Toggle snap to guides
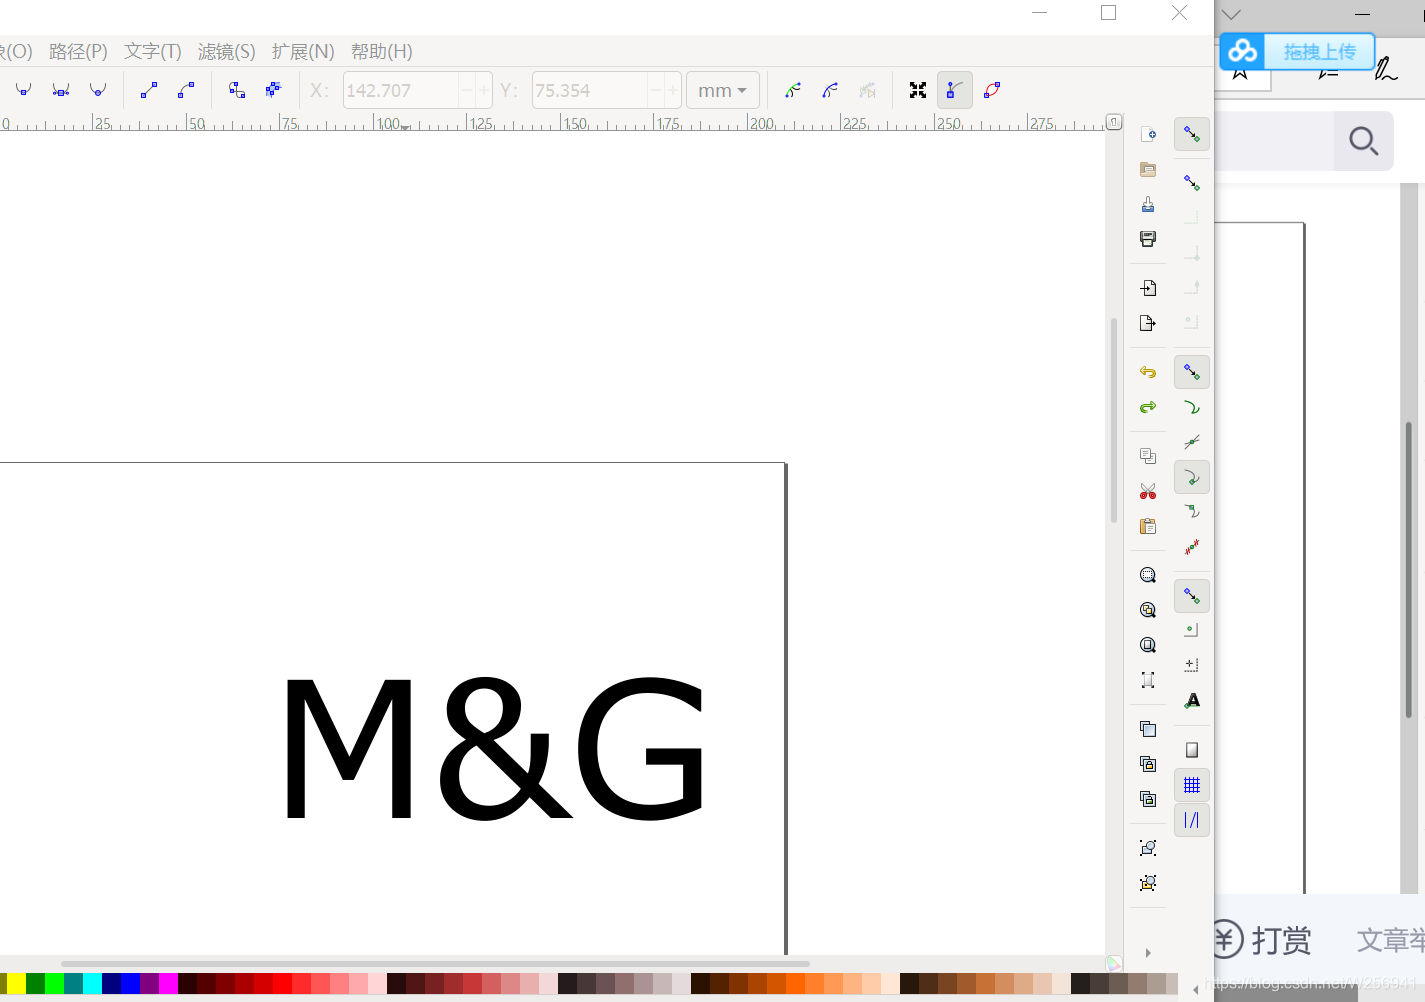Viewport: 1425px width, 1002px height. (x=1192, y=820)
